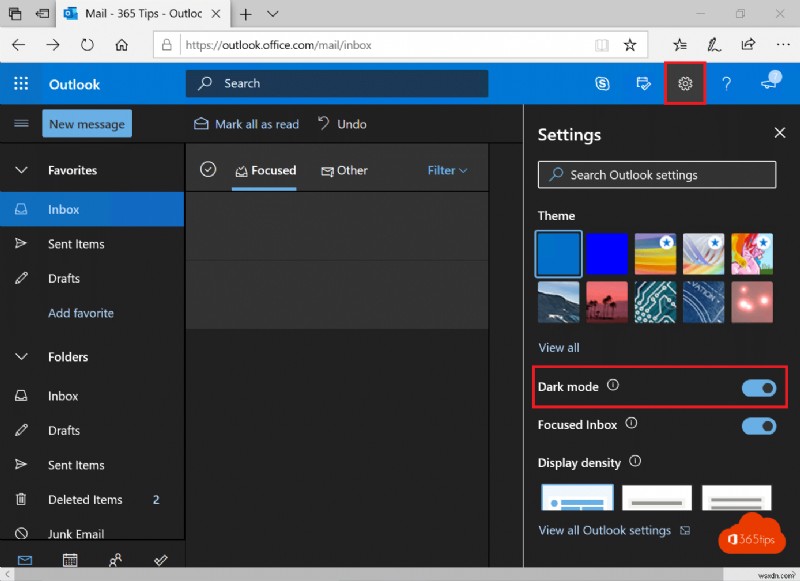Image resolution: width=800 pixels, height=581 pixels.
Task: Click the browser Forward arrow
Action: click(x=53, y=45)
